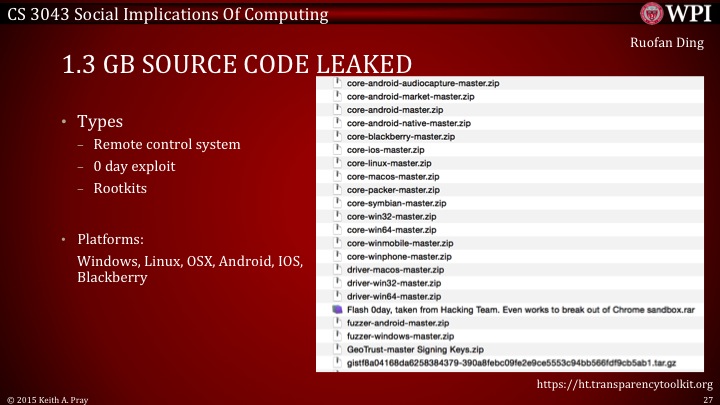Click file icon beside GeoTrust-master Signing Keys.zip
Screen dimensions: 720x405
(338, 349)
